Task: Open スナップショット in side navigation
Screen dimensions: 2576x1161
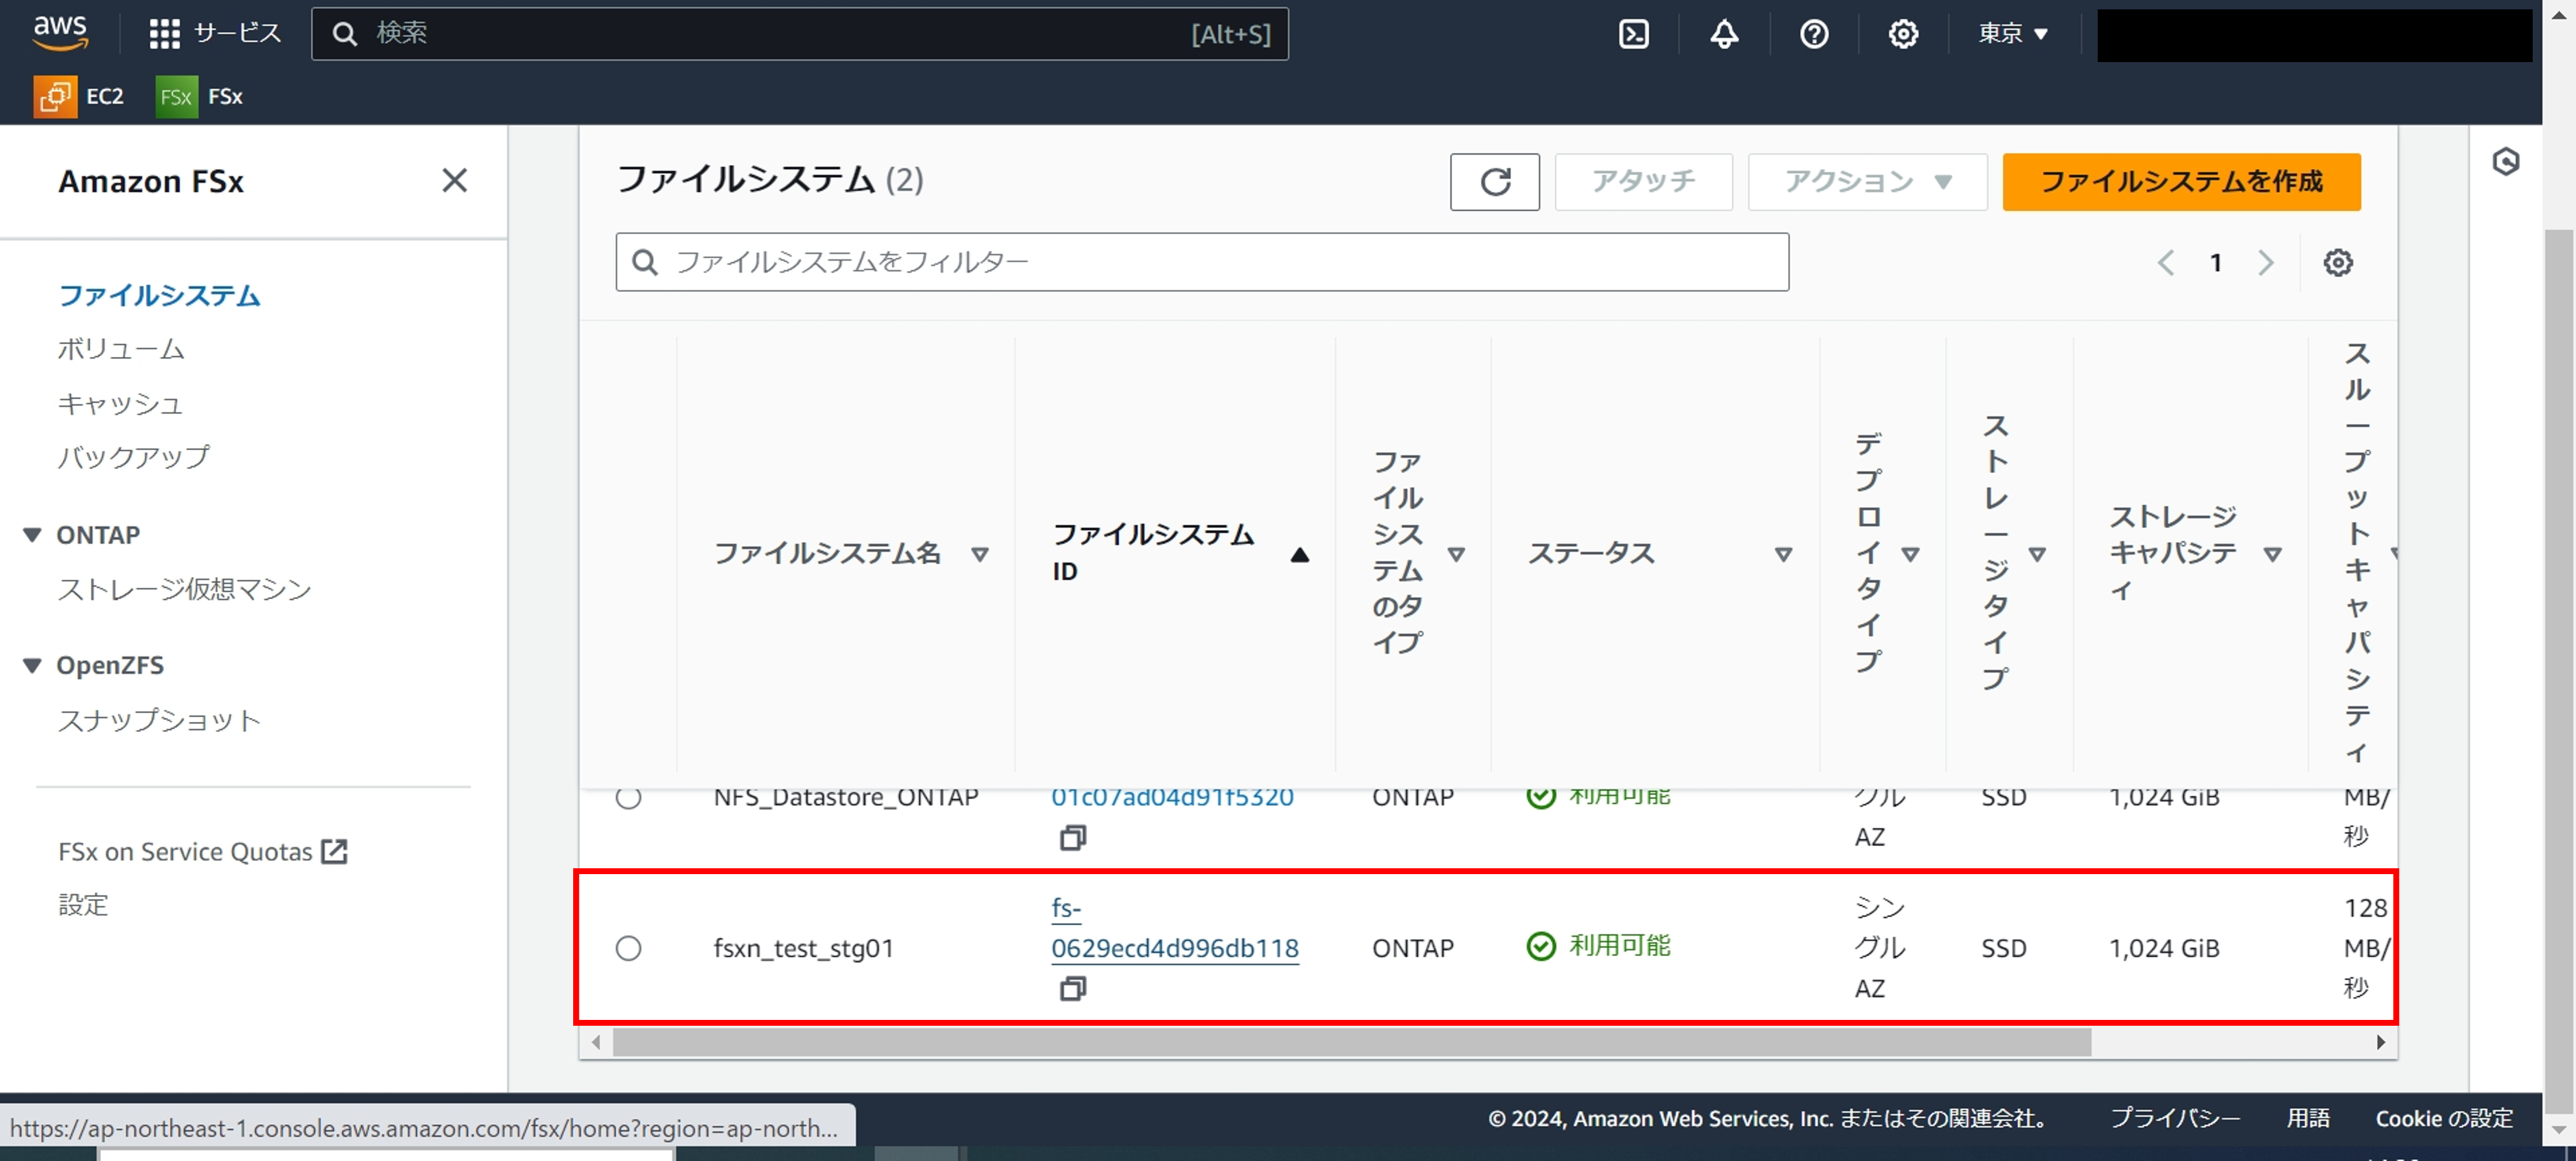Action: tap(159, 720)
